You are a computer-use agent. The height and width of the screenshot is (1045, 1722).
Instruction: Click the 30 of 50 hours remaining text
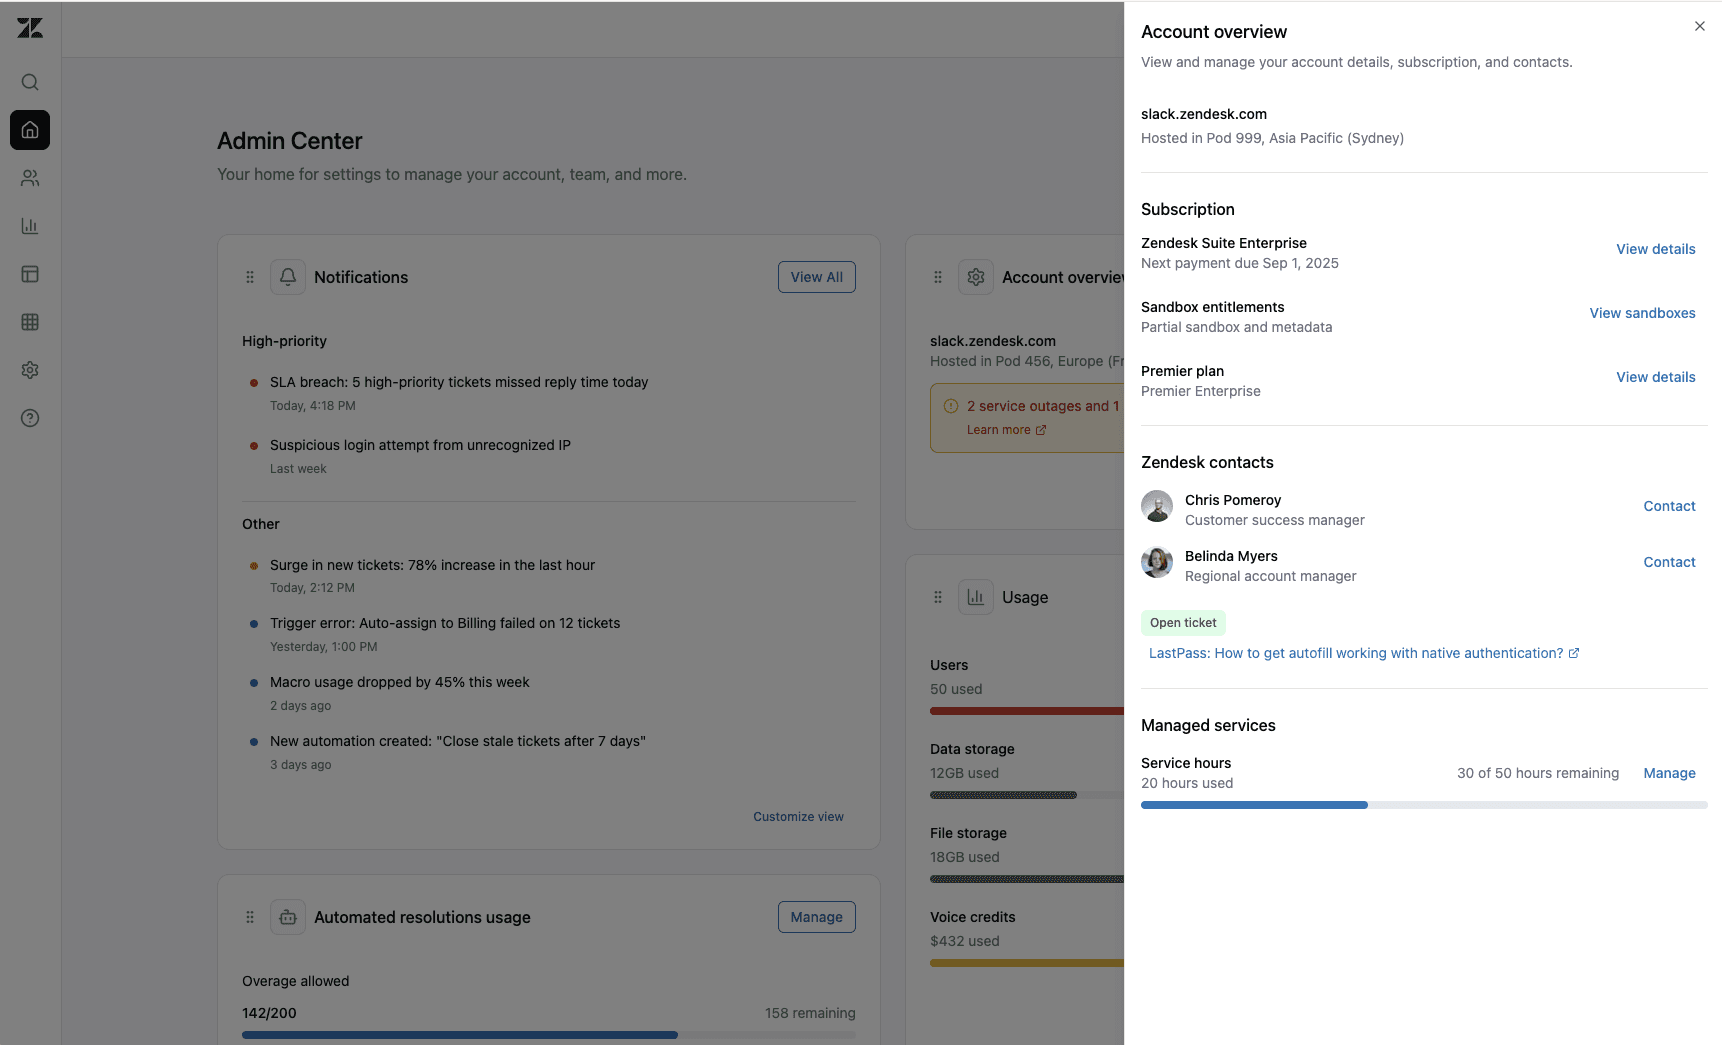pyautogui.click(x=1538, y=773)
